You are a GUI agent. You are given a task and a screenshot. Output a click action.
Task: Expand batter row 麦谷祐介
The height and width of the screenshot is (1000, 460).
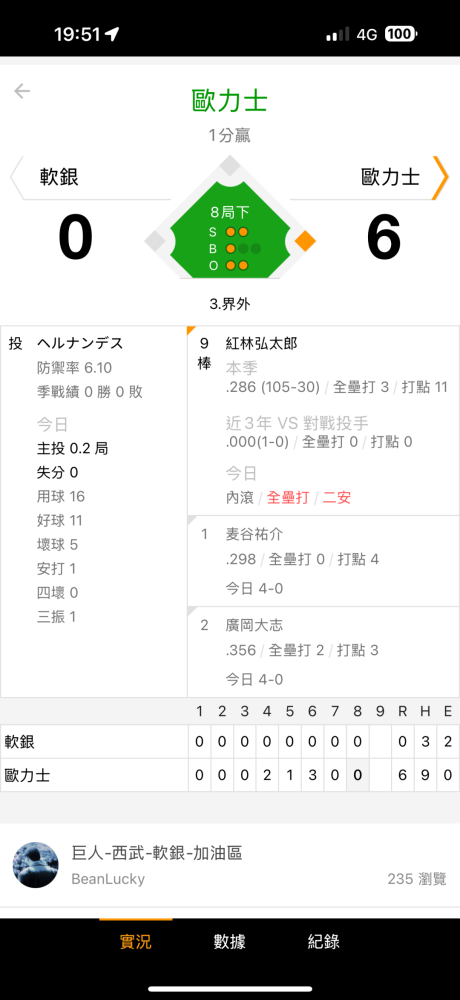(323, 561)
